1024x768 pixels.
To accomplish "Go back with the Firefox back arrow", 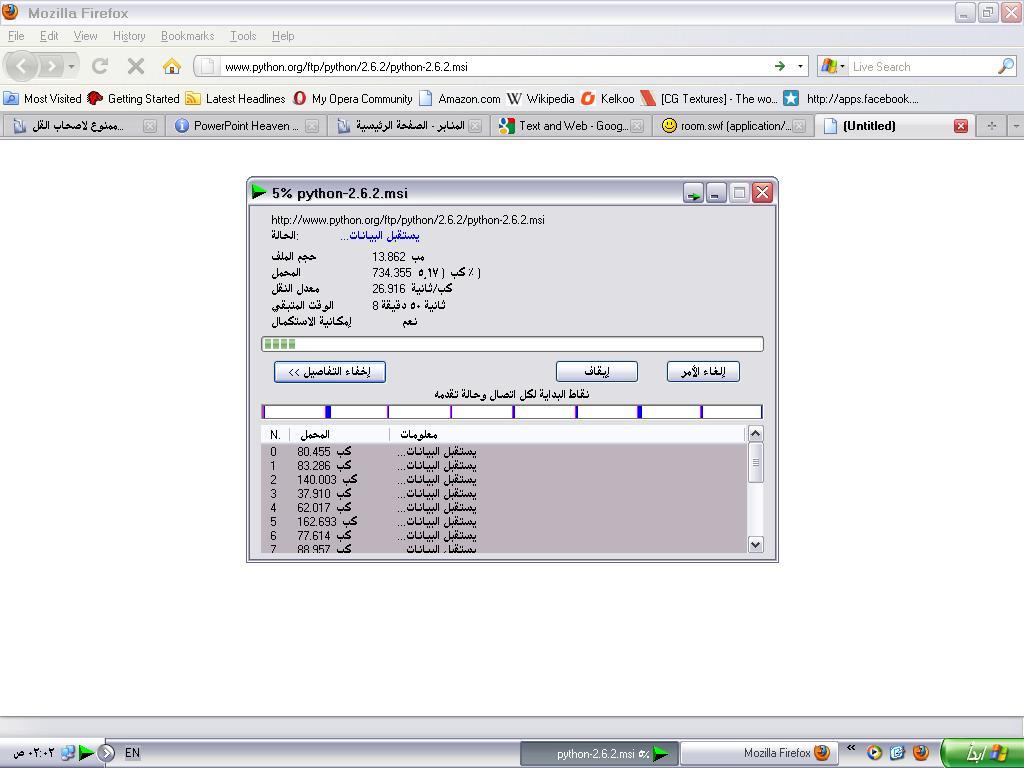I will 22,66.
